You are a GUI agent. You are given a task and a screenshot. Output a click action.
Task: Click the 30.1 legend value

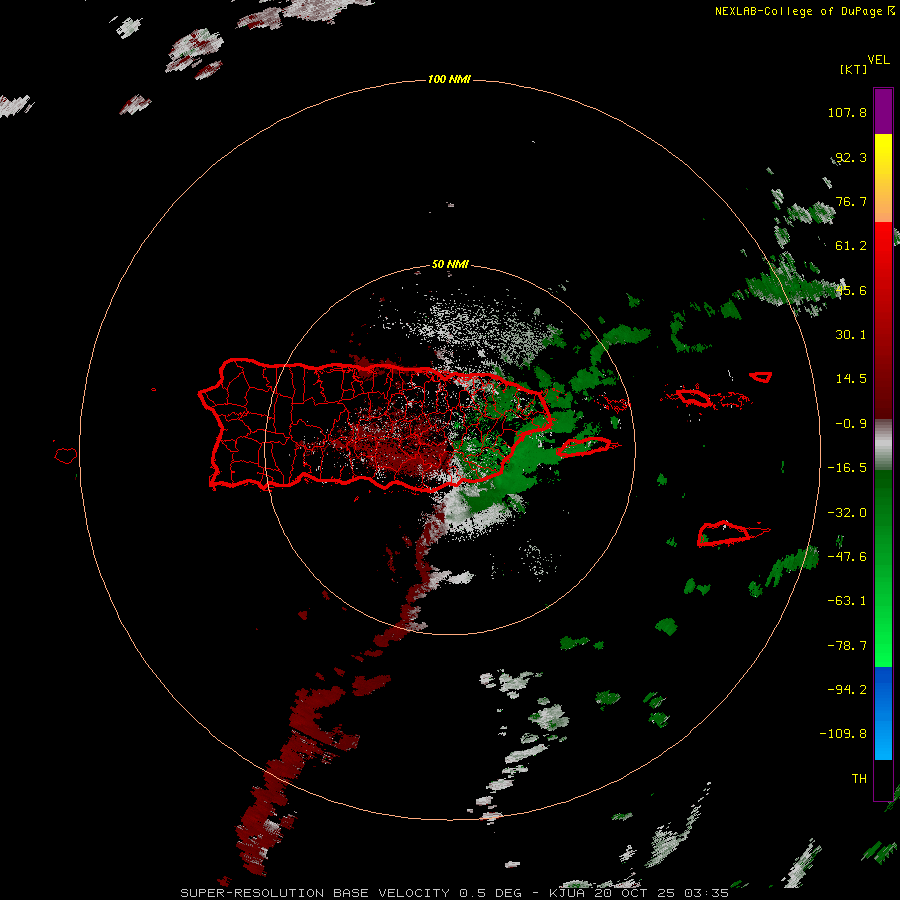tap(851, 335)
